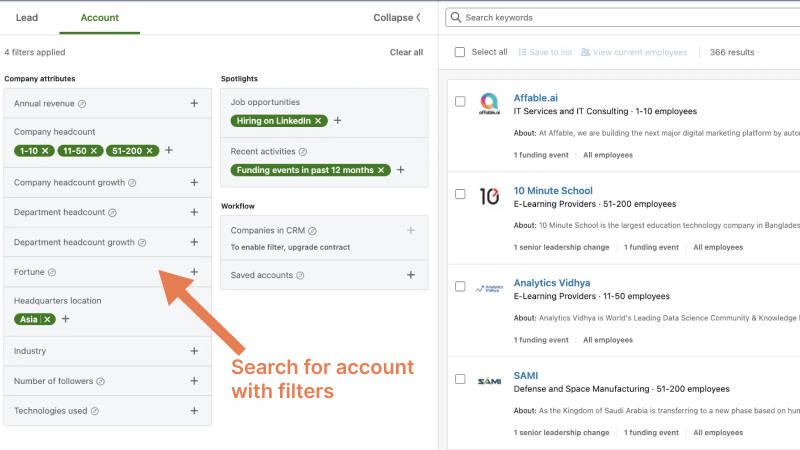The height and width of the screenshot is (450, 800).
Task: Click the 366 results count
Action: [x=732, y=52]
